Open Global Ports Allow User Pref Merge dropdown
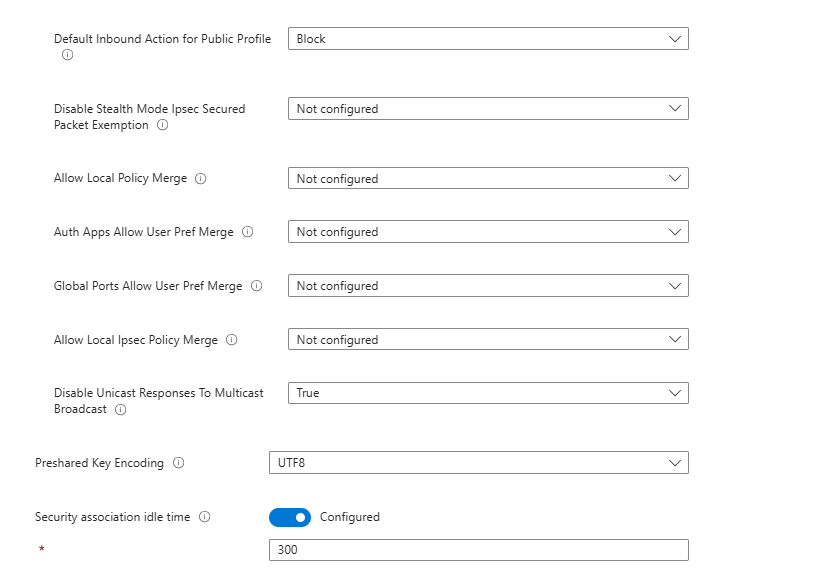The image size is (822, 585). 488,286
